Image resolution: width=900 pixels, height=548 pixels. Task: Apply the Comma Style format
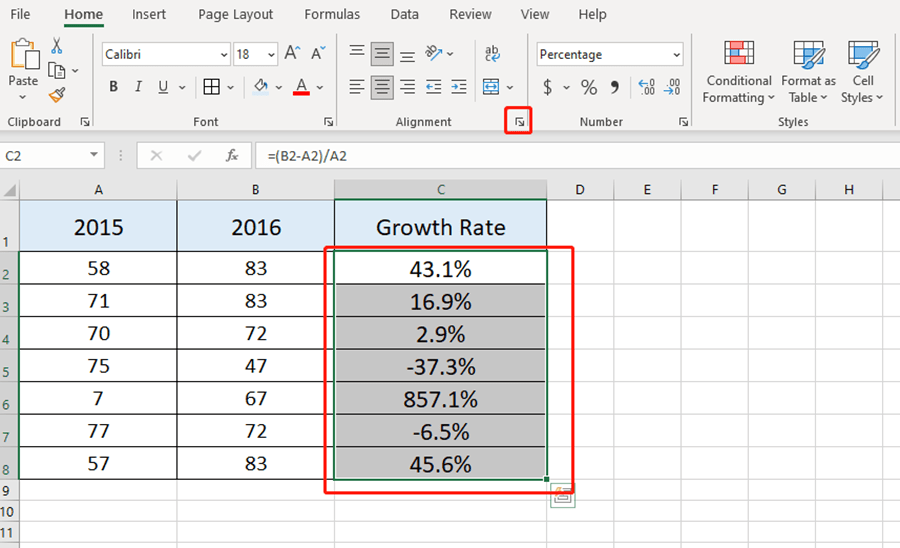pos(615,87)
